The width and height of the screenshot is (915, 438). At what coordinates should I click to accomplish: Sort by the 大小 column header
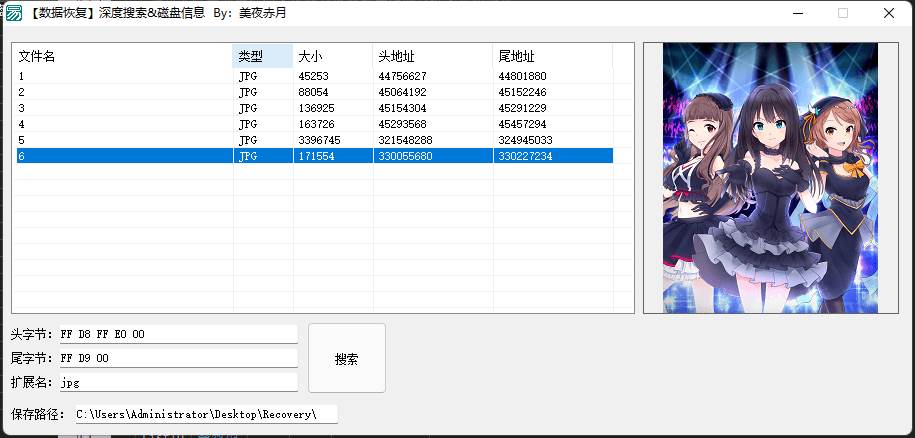pos(333,57)
